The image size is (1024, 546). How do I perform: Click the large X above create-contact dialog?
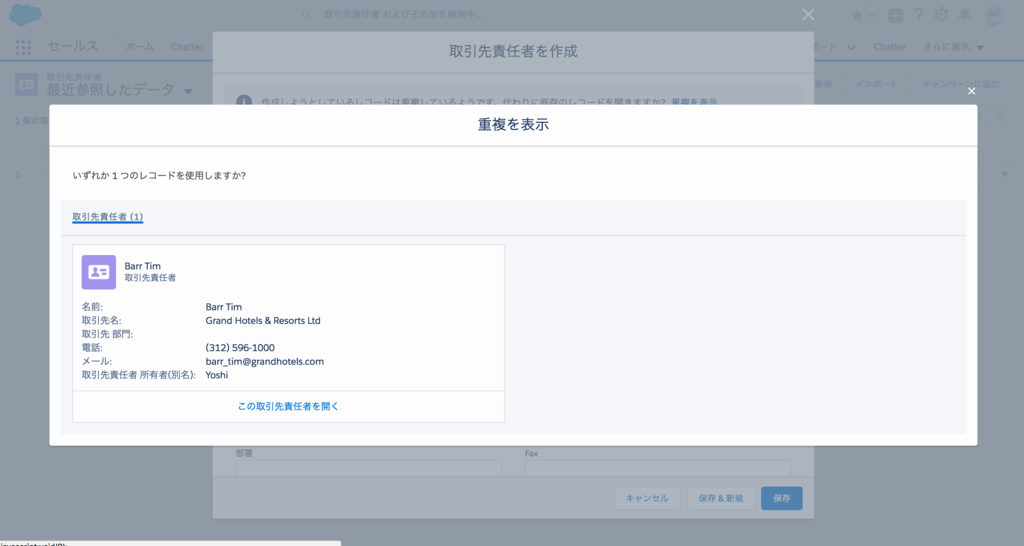808,14
